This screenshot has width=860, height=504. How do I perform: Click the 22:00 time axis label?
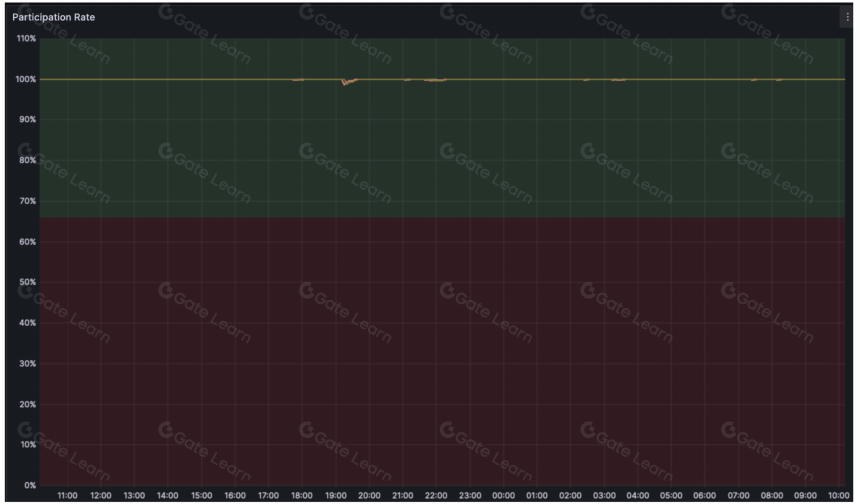click(436, 495)
